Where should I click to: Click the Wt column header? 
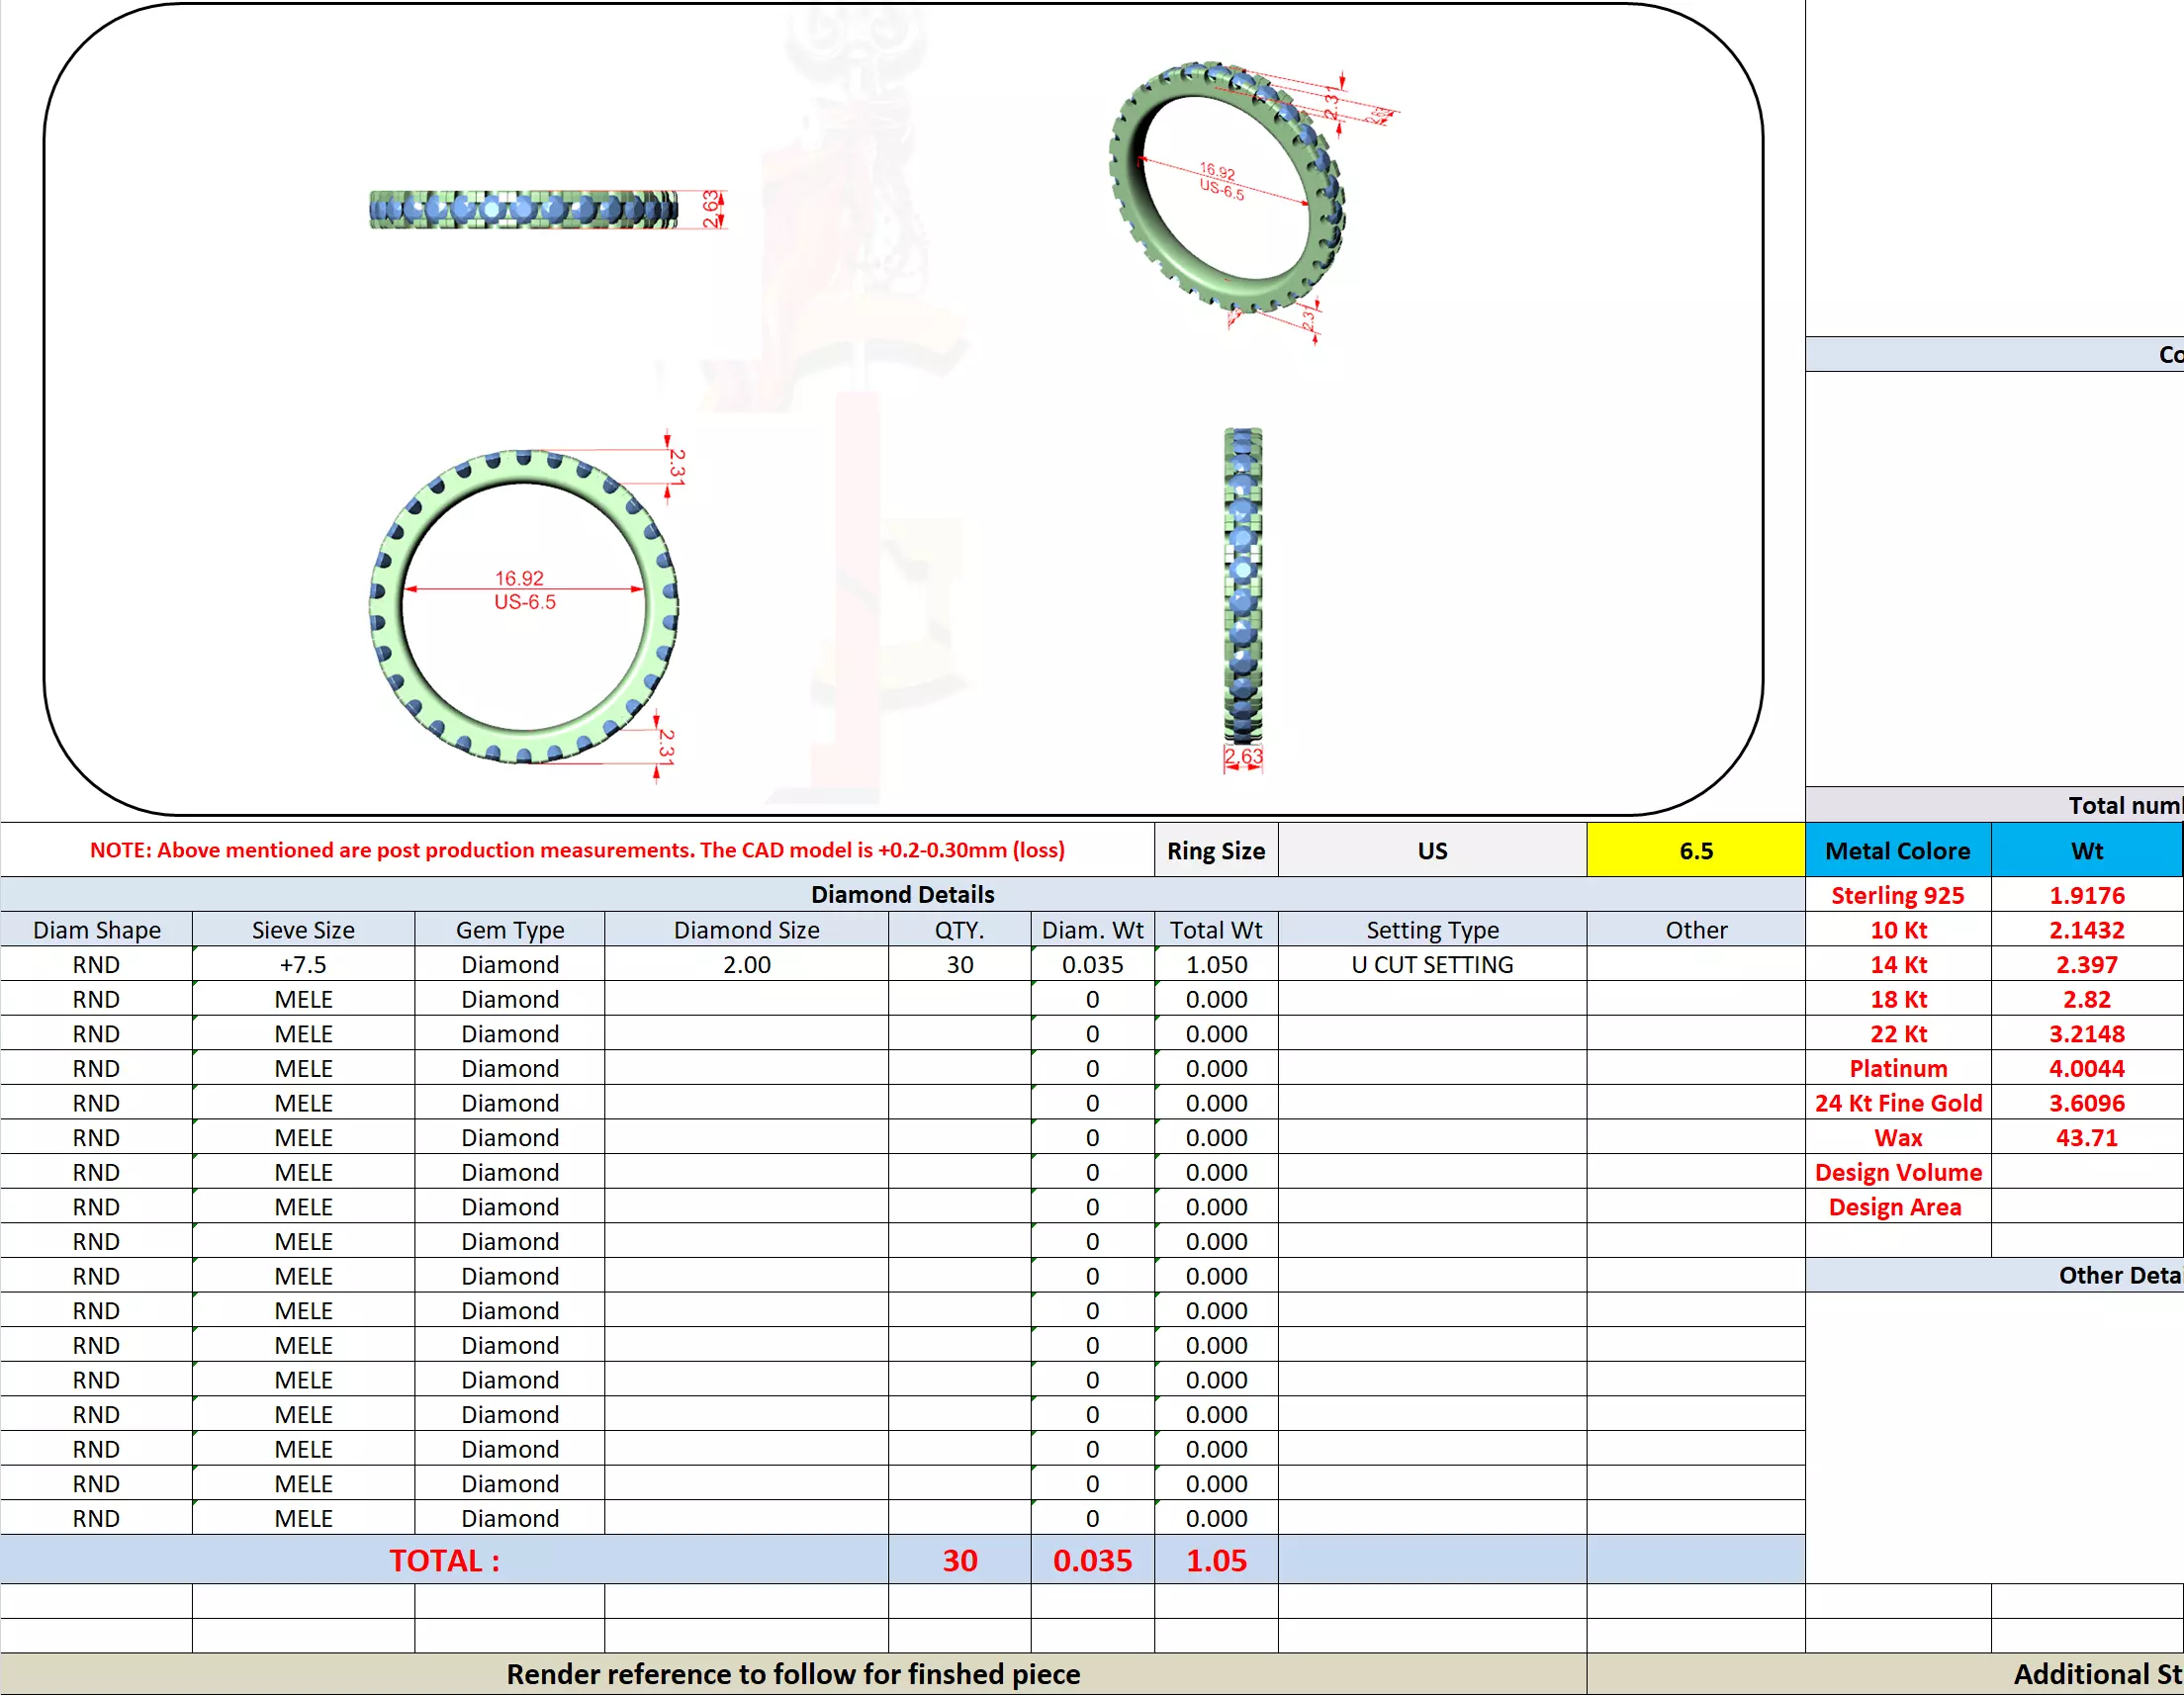(x=2086, y=850)
